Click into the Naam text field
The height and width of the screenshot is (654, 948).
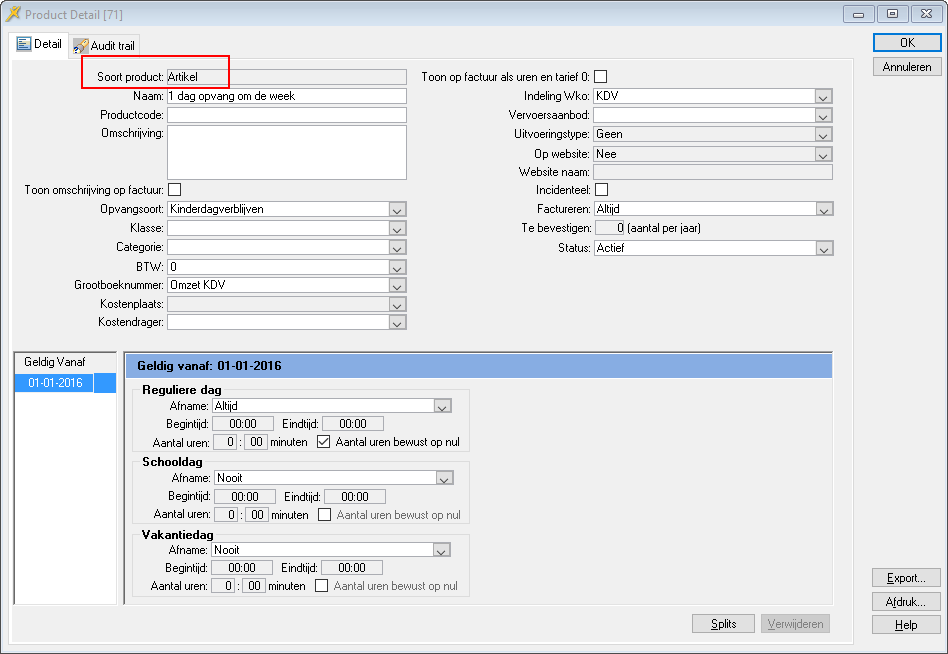click(286, 96)
